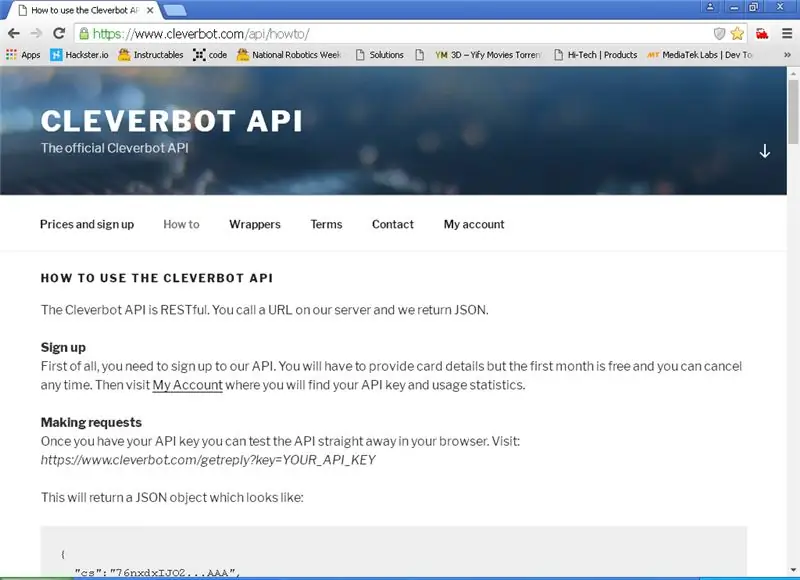Open the MediaTek Labs bookmark
The width and height of the screenshot is (800, 580).
(700, 55)
